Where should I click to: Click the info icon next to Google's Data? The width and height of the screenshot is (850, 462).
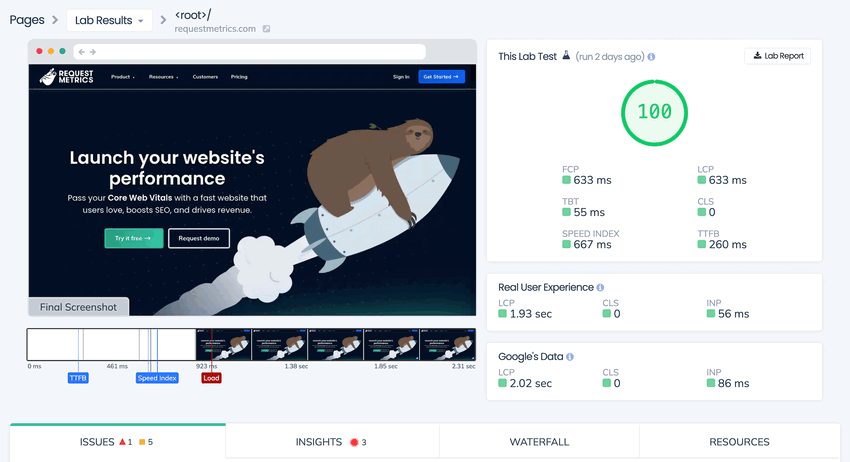click(570, 357)
